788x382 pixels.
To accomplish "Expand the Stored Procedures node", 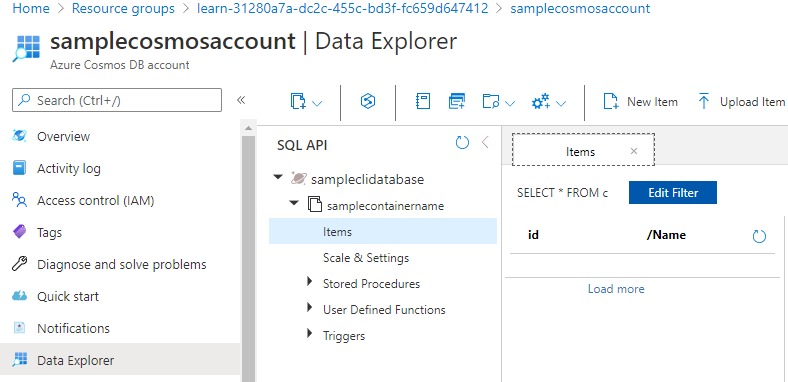I will click(x=310, y=281).
